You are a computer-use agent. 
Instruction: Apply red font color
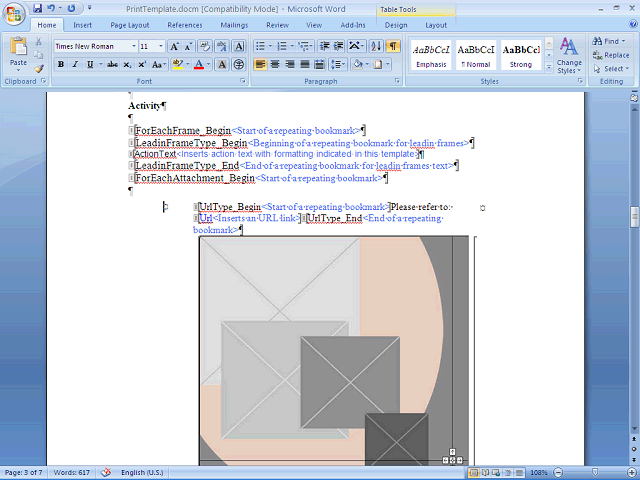[x=199, y=64]
